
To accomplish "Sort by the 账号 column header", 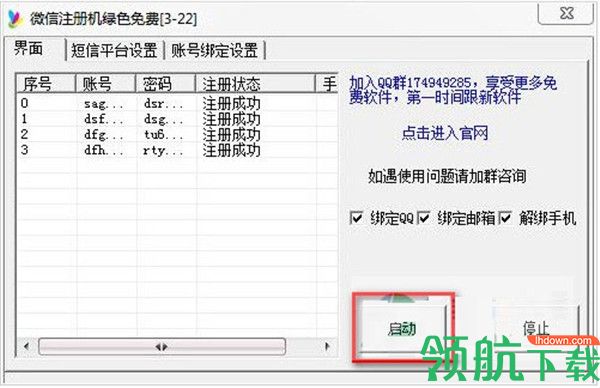I will point(106,83).
